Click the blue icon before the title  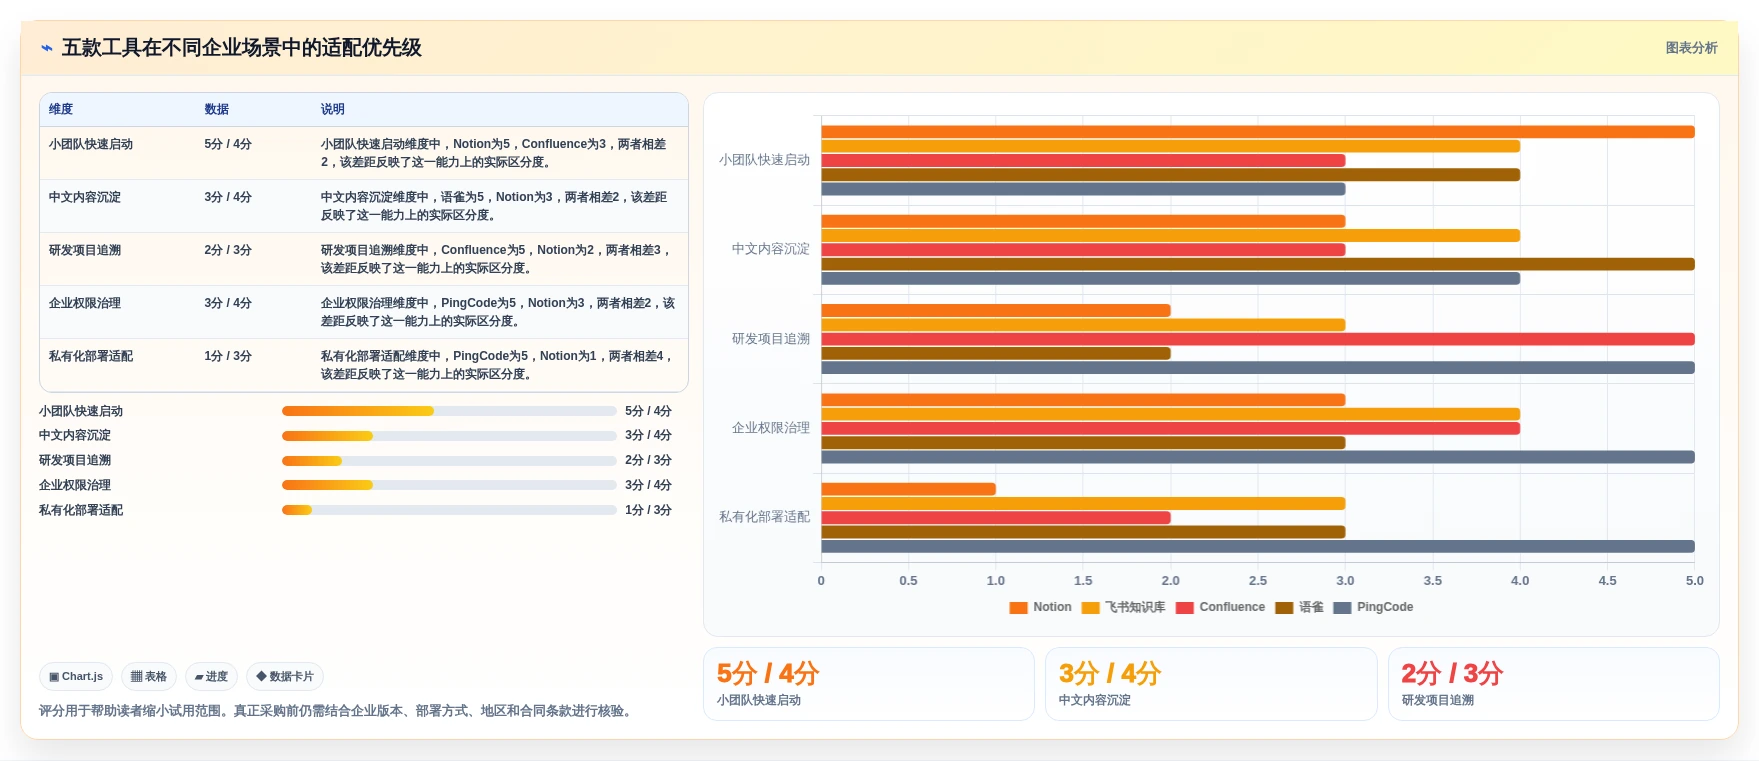pos(46,48)
